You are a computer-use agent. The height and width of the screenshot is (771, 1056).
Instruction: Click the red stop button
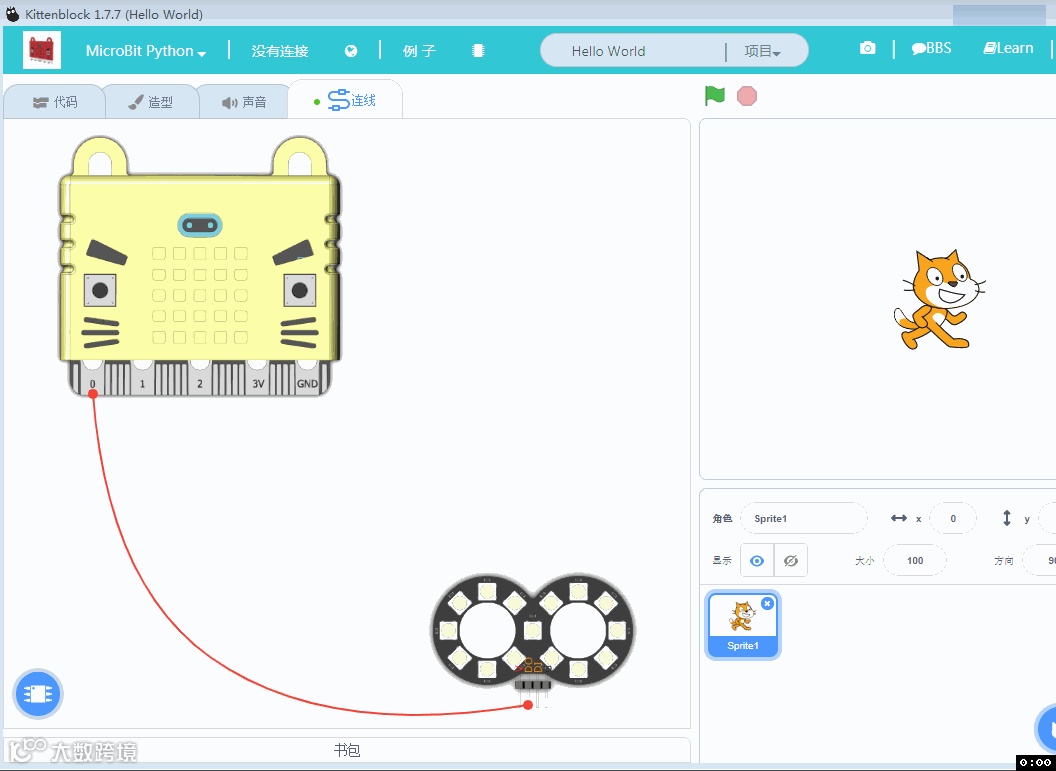(x=747, y=96)
